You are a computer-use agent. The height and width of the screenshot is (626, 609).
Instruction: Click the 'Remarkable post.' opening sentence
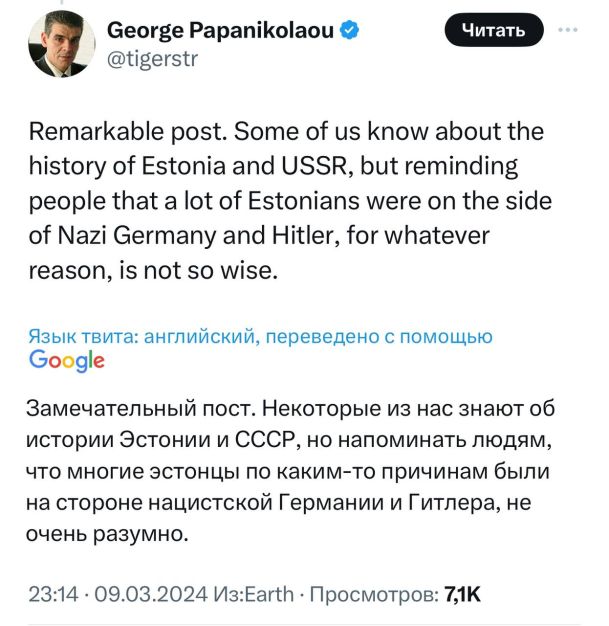110,132
